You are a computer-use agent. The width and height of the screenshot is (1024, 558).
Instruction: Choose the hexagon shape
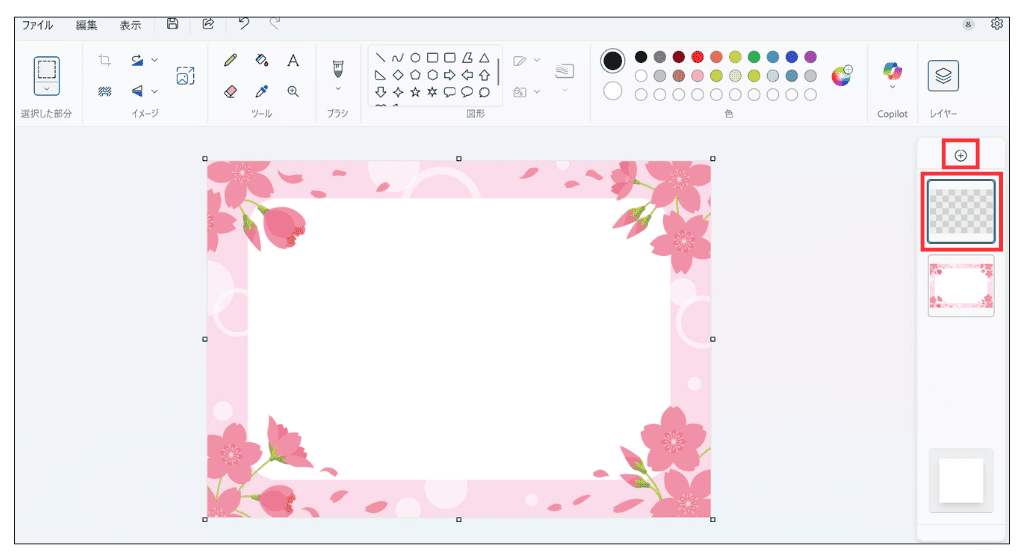click(432, 75)
